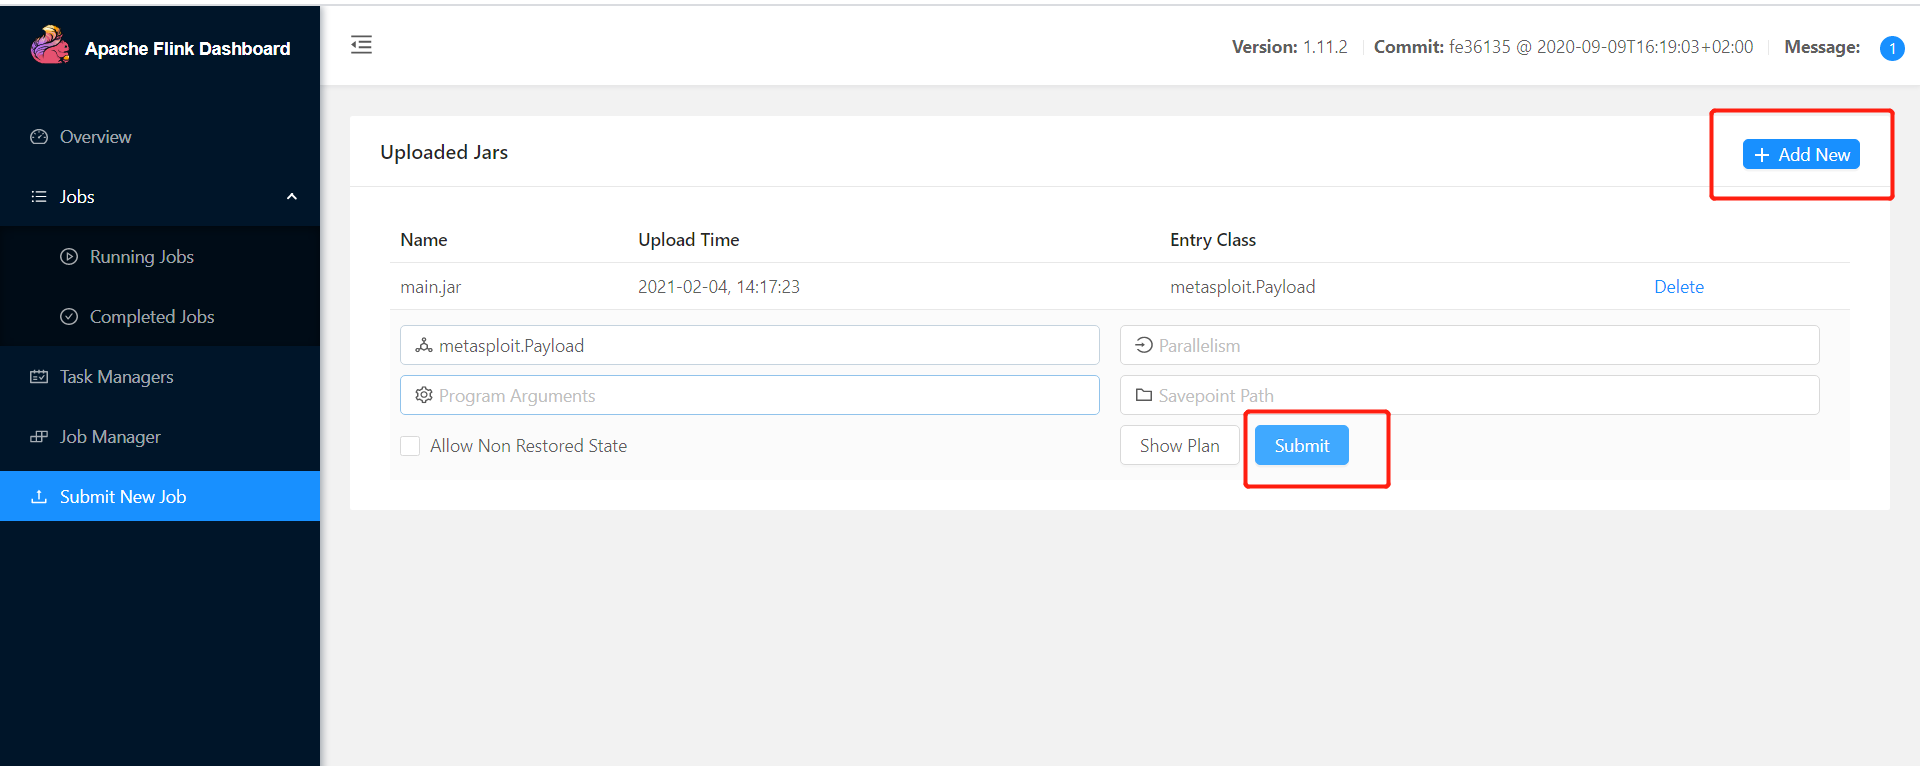This screenshot has height=766, width=1920.
Task: Click the Version 1.11.2 text
Action: click(x=1289, y=47)
